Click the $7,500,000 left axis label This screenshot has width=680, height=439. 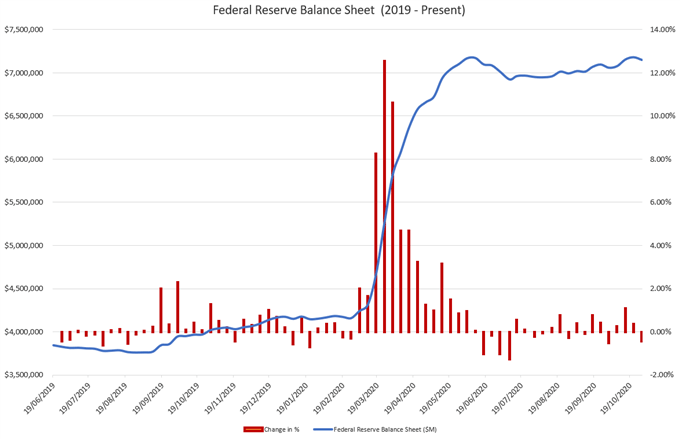point(23,29)
